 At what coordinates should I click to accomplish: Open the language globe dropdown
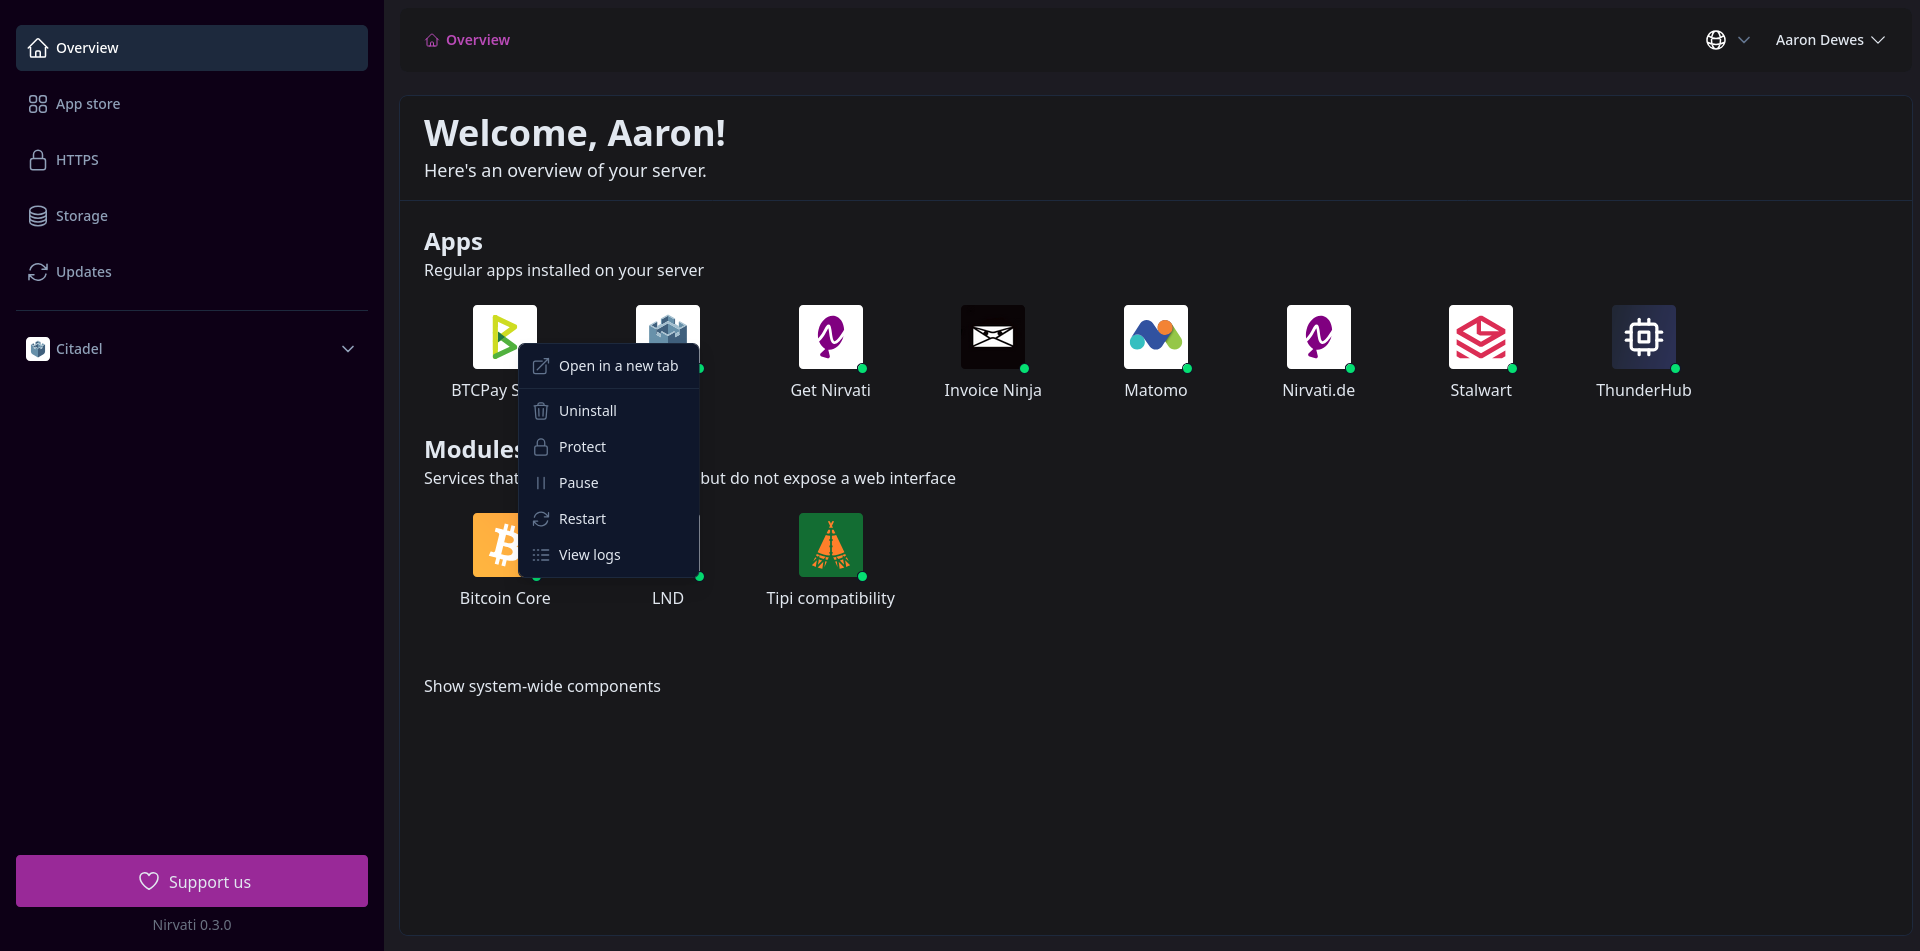coord(1727,40)
